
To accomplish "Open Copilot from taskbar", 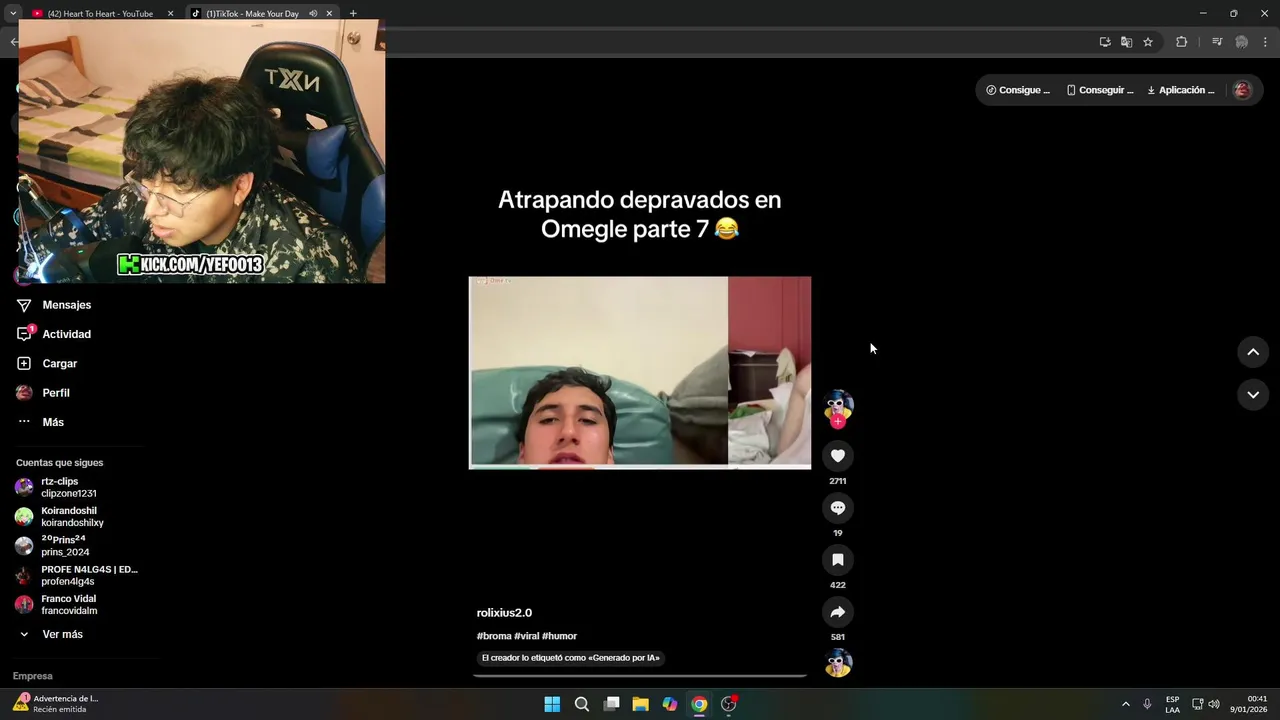I will click(670, 704).
